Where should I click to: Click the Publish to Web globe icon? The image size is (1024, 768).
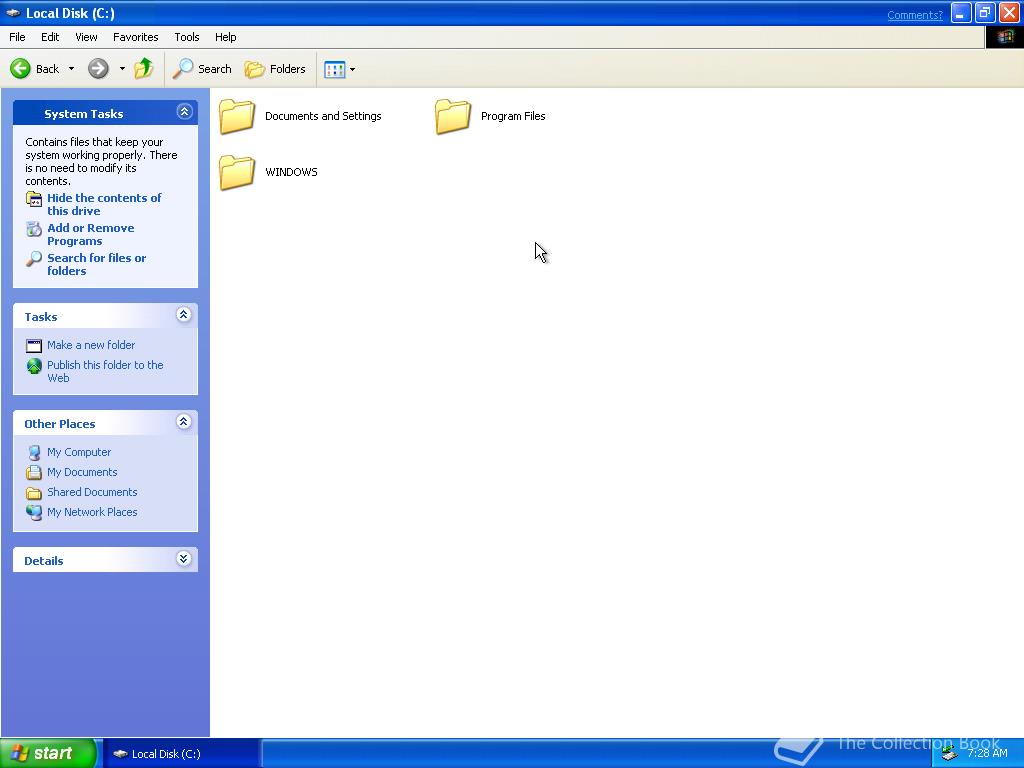point(34,366)
